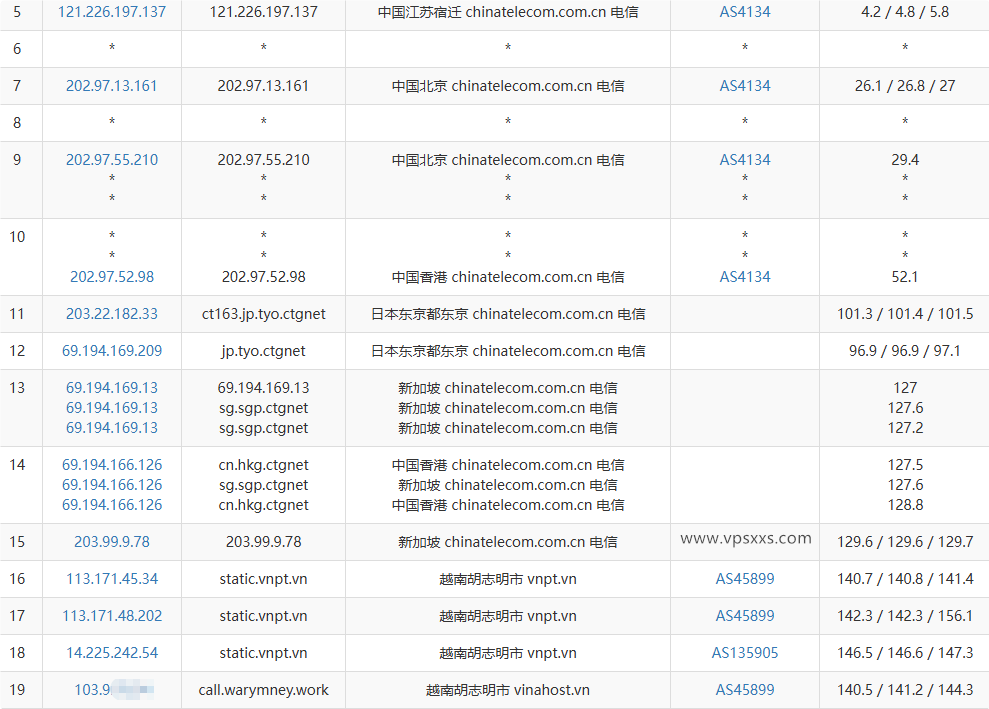Select IP link 202.97.55.210 on hop 9
This screenshot has width=989, height=709.
(111, 160)
